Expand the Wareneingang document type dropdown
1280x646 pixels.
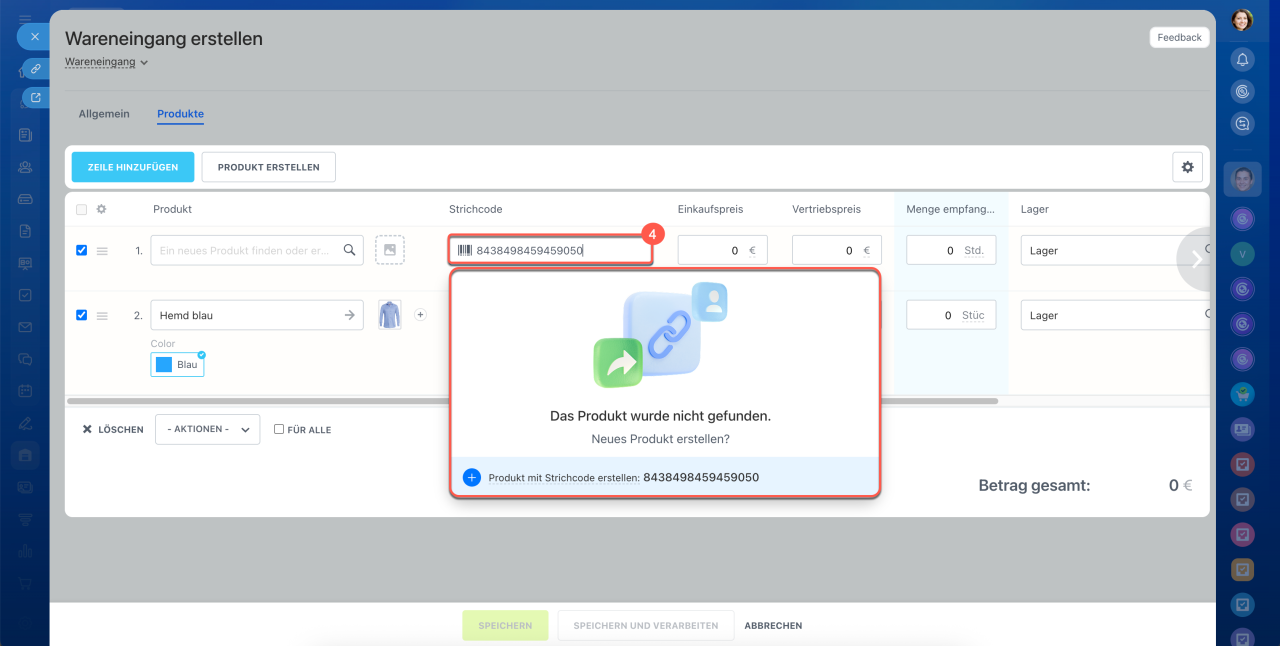[x=107, y=62]
